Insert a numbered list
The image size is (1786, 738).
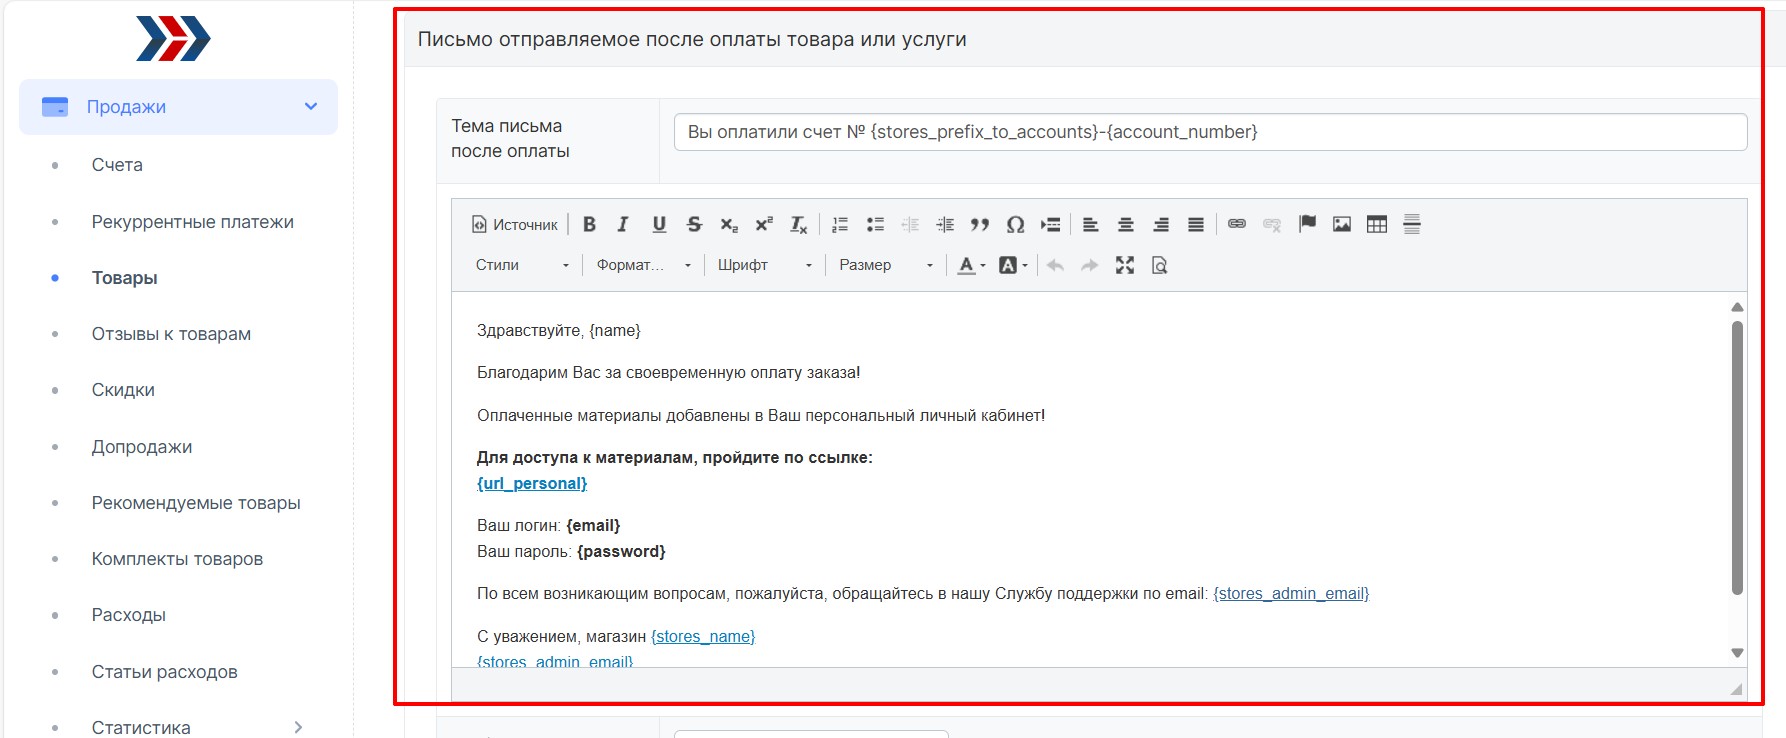coord(840,224)
